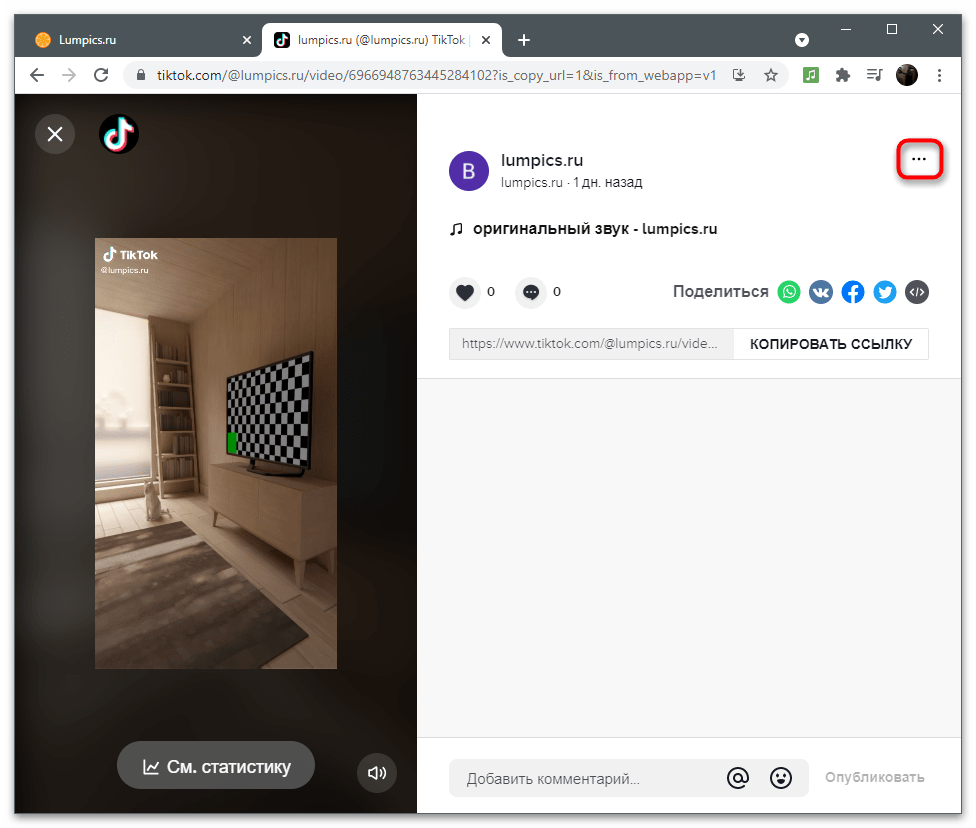Viewport: 976px width, 828px height.
Task: Open the emoji picker
Action: point(781,778)
